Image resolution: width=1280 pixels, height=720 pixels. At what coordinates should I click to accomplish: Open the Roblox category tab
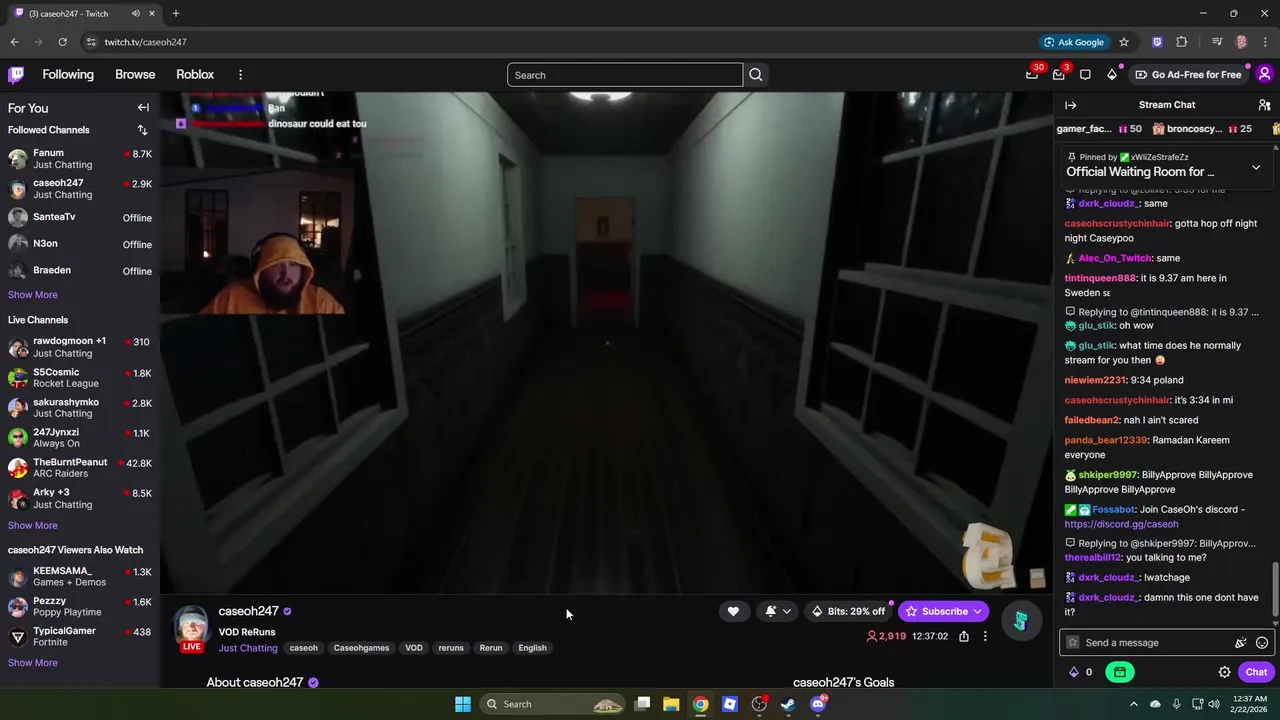click(x=195, y=75)
